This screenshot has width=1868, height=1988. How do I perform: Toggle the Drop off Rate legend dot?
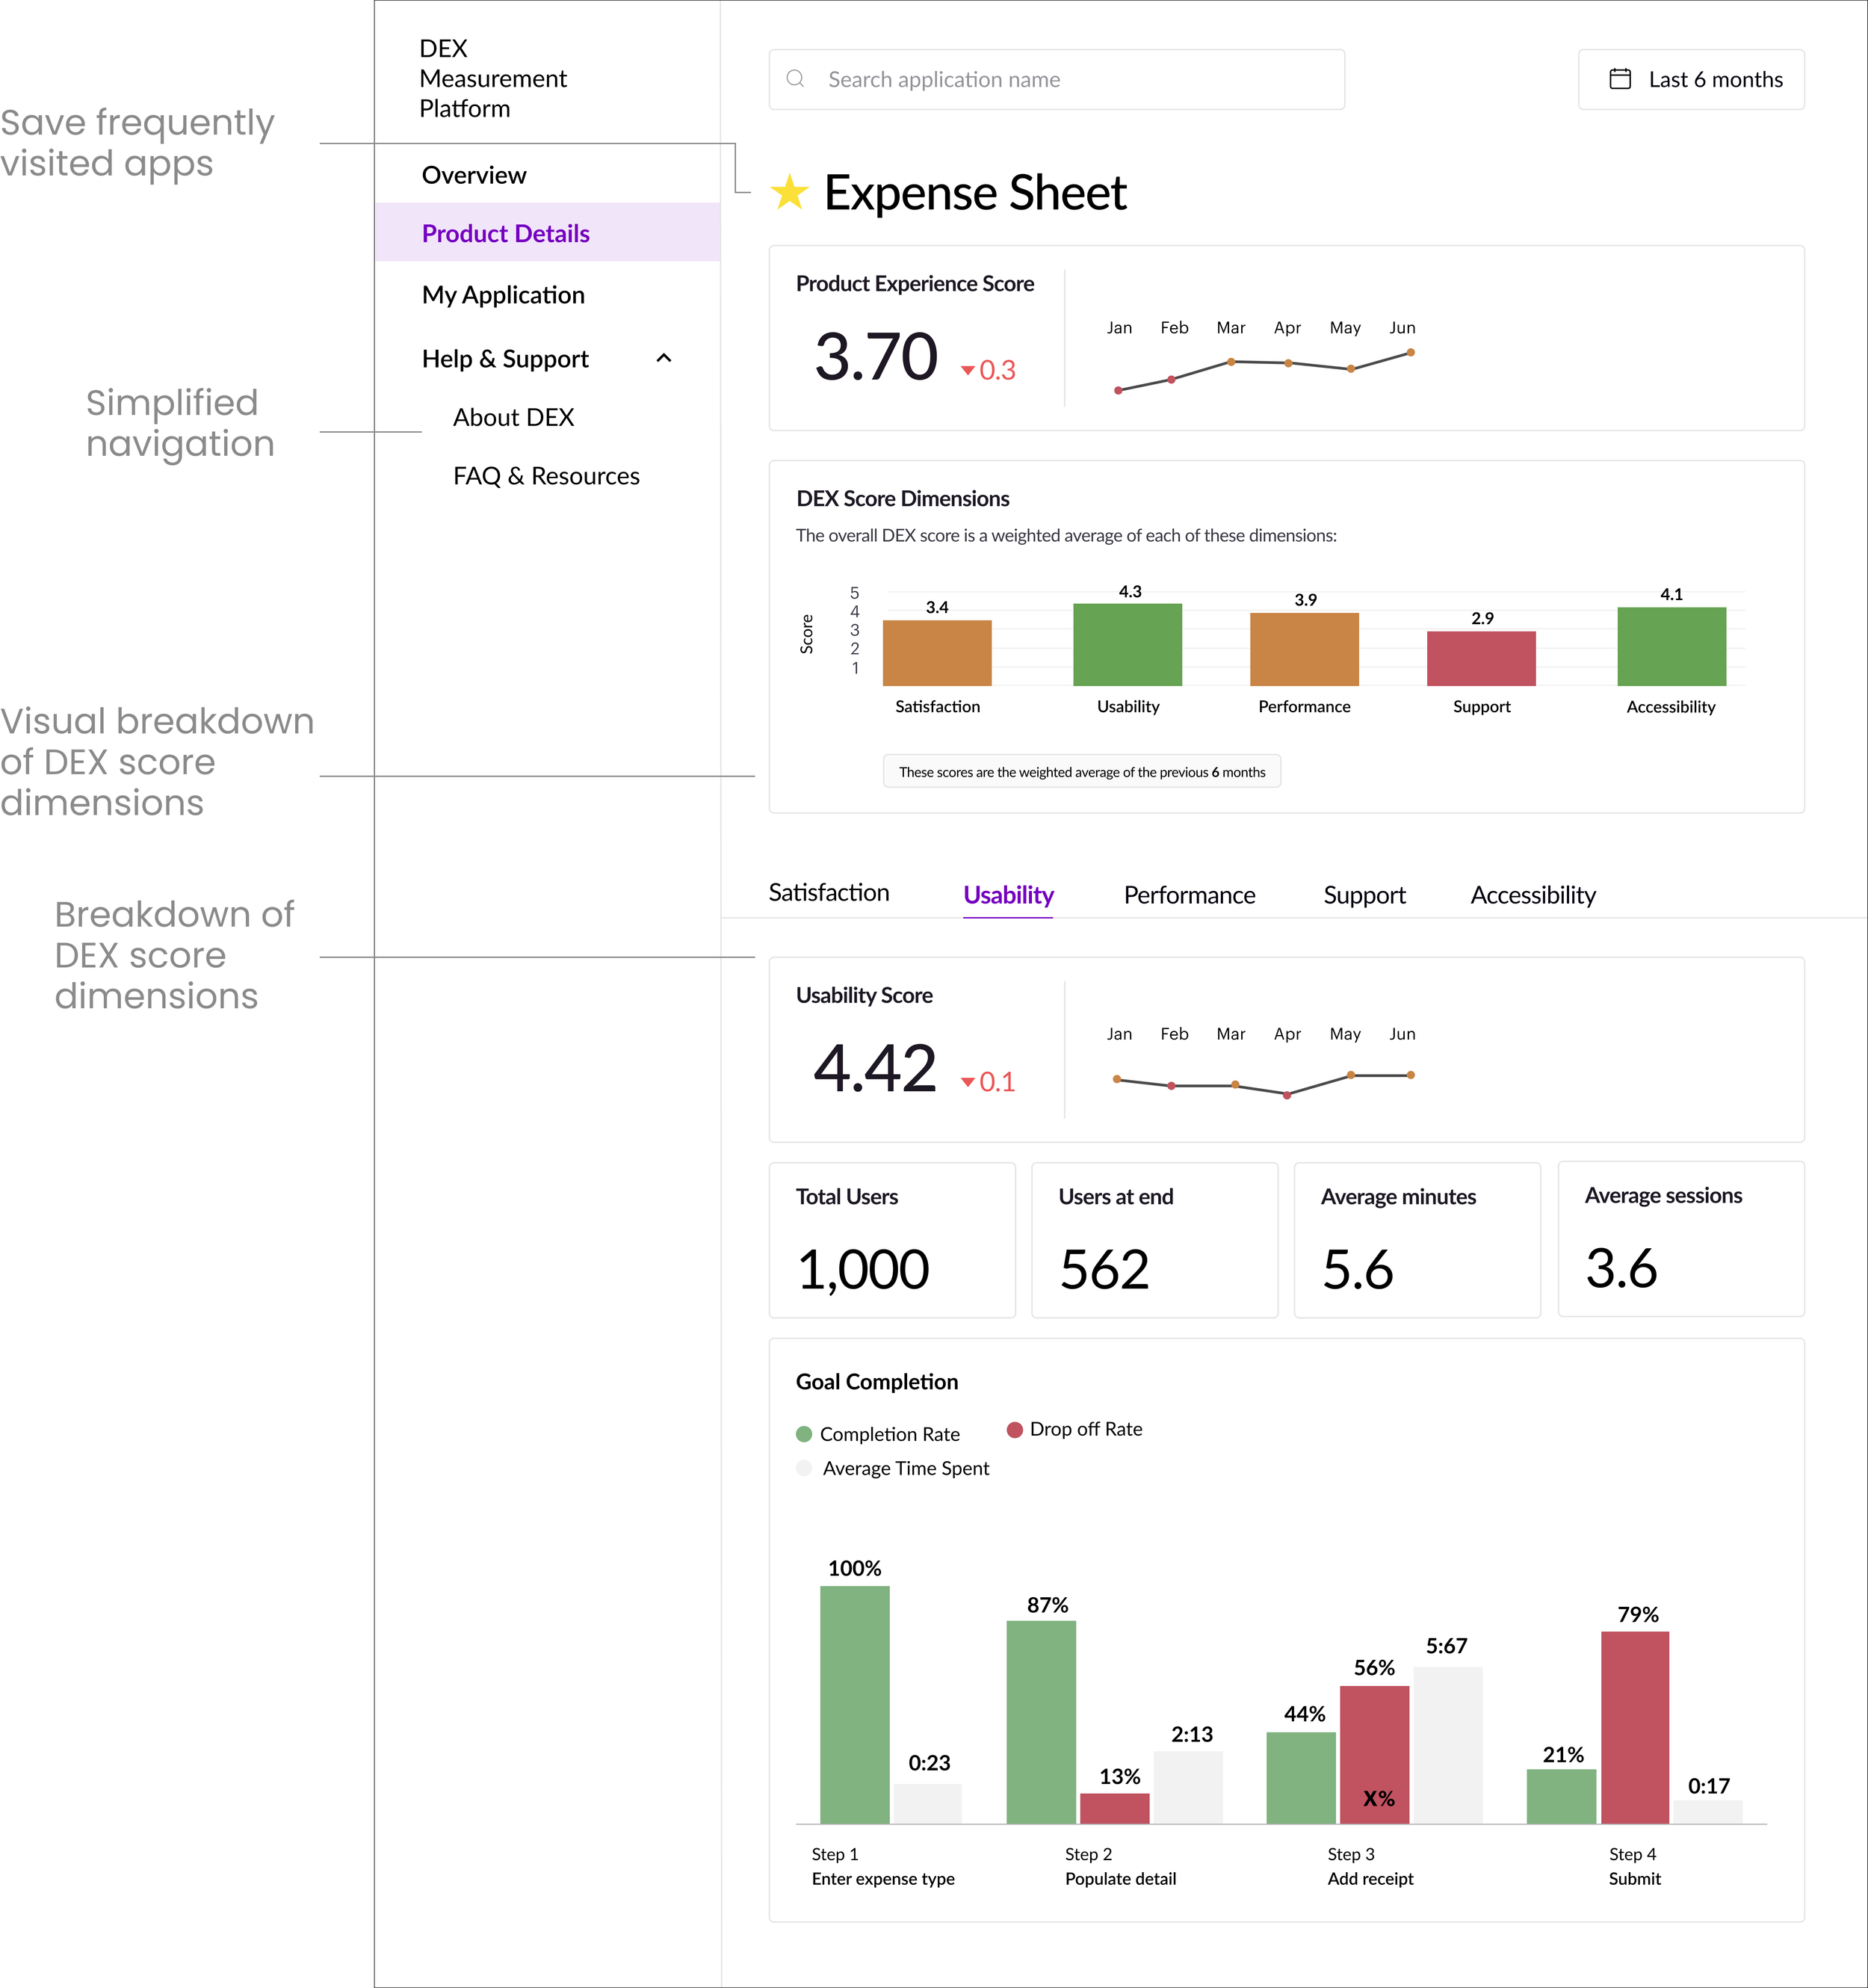[1014, 1429]
